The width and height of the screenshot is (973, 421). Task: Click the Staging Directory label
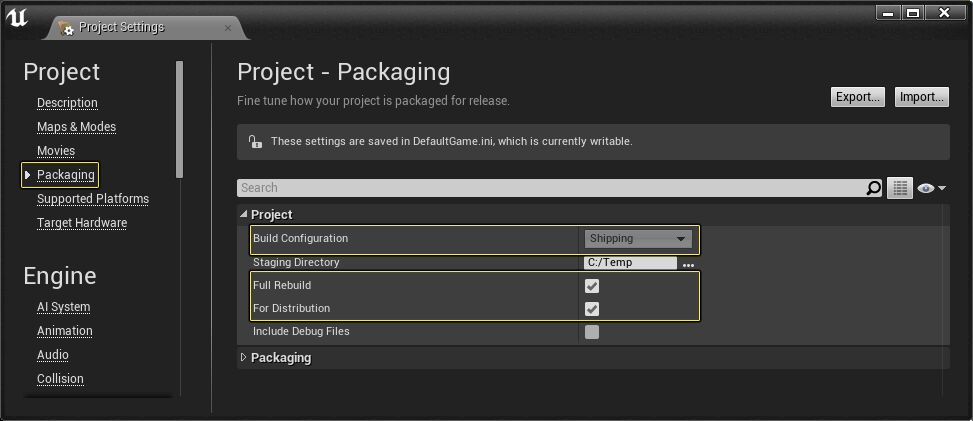pyautogui.click(x=296, y=263)
